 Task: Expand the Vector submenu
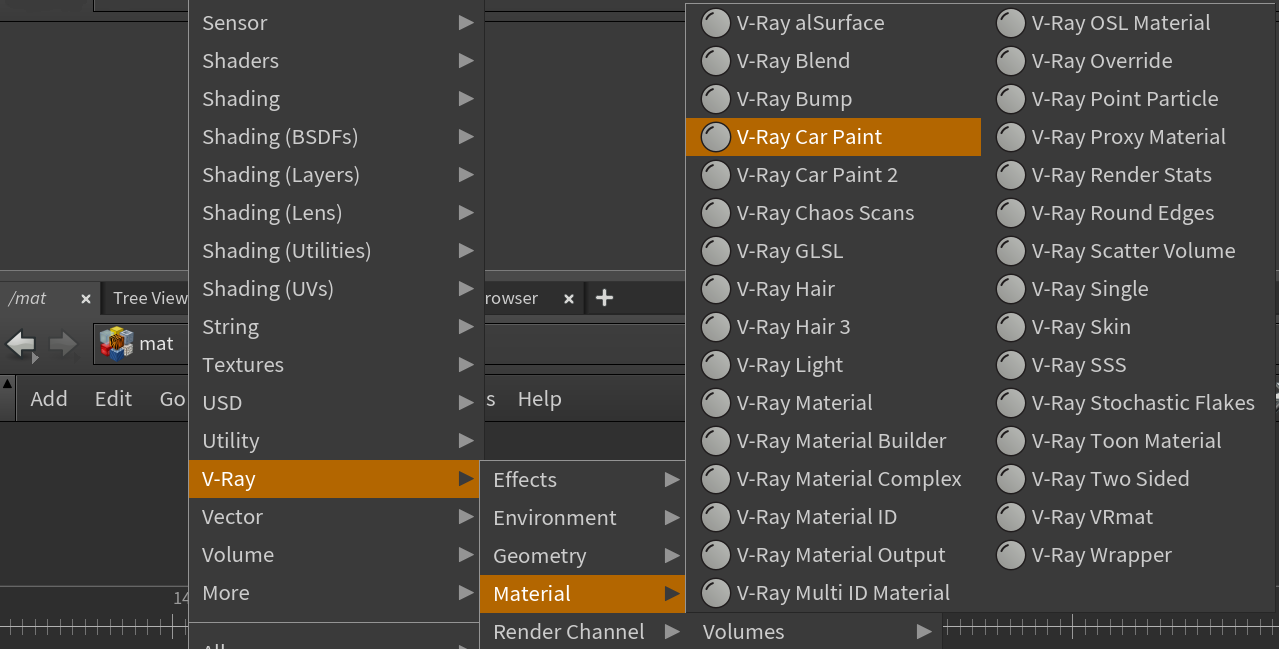point(336,517)
